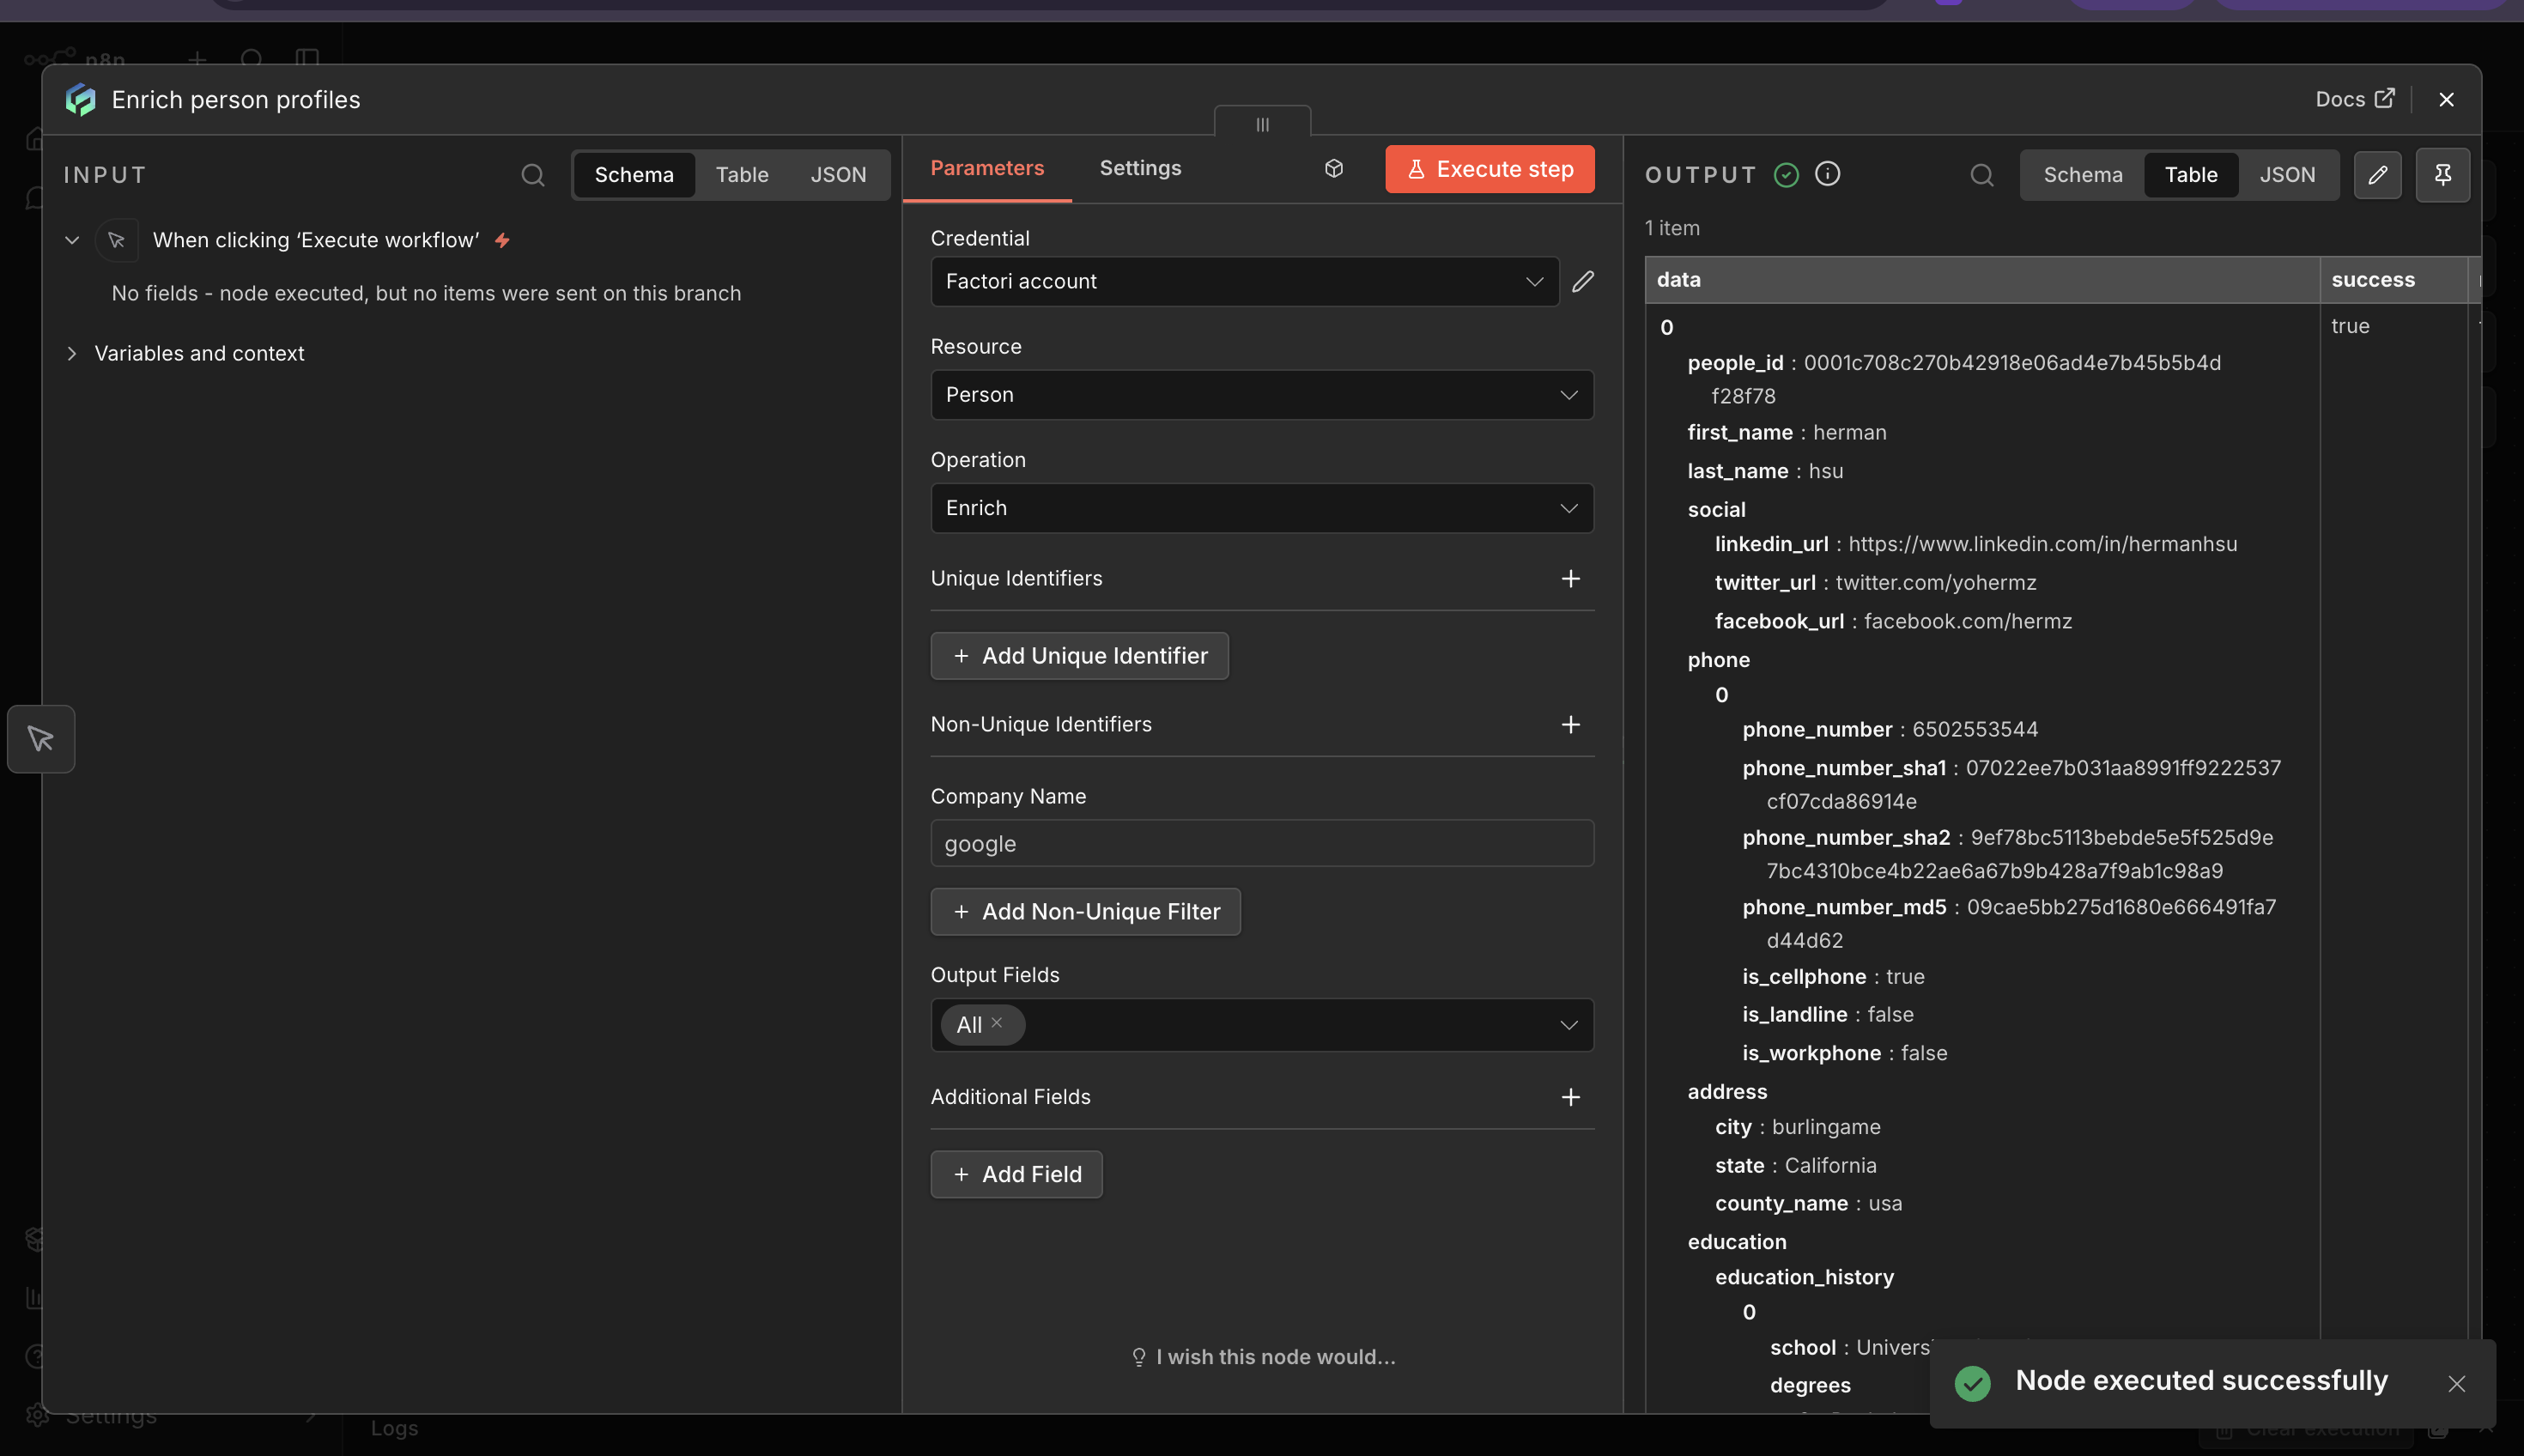Click the pencil icon to edit output
The image size is (2524, 1456).
(x=2377, y=175)
